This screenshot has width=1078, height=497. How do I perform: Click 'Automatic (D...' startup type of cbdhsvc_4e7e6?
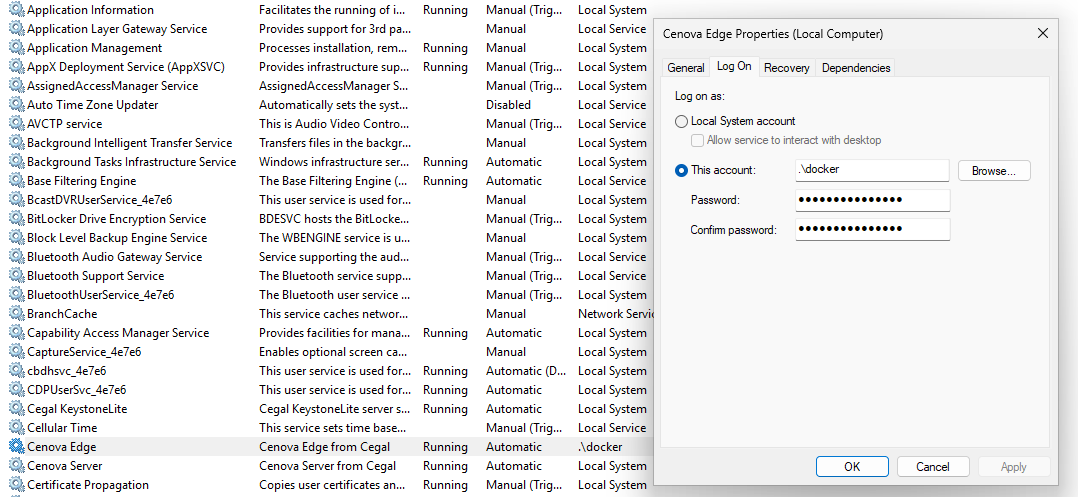click(x=526, y=371)
